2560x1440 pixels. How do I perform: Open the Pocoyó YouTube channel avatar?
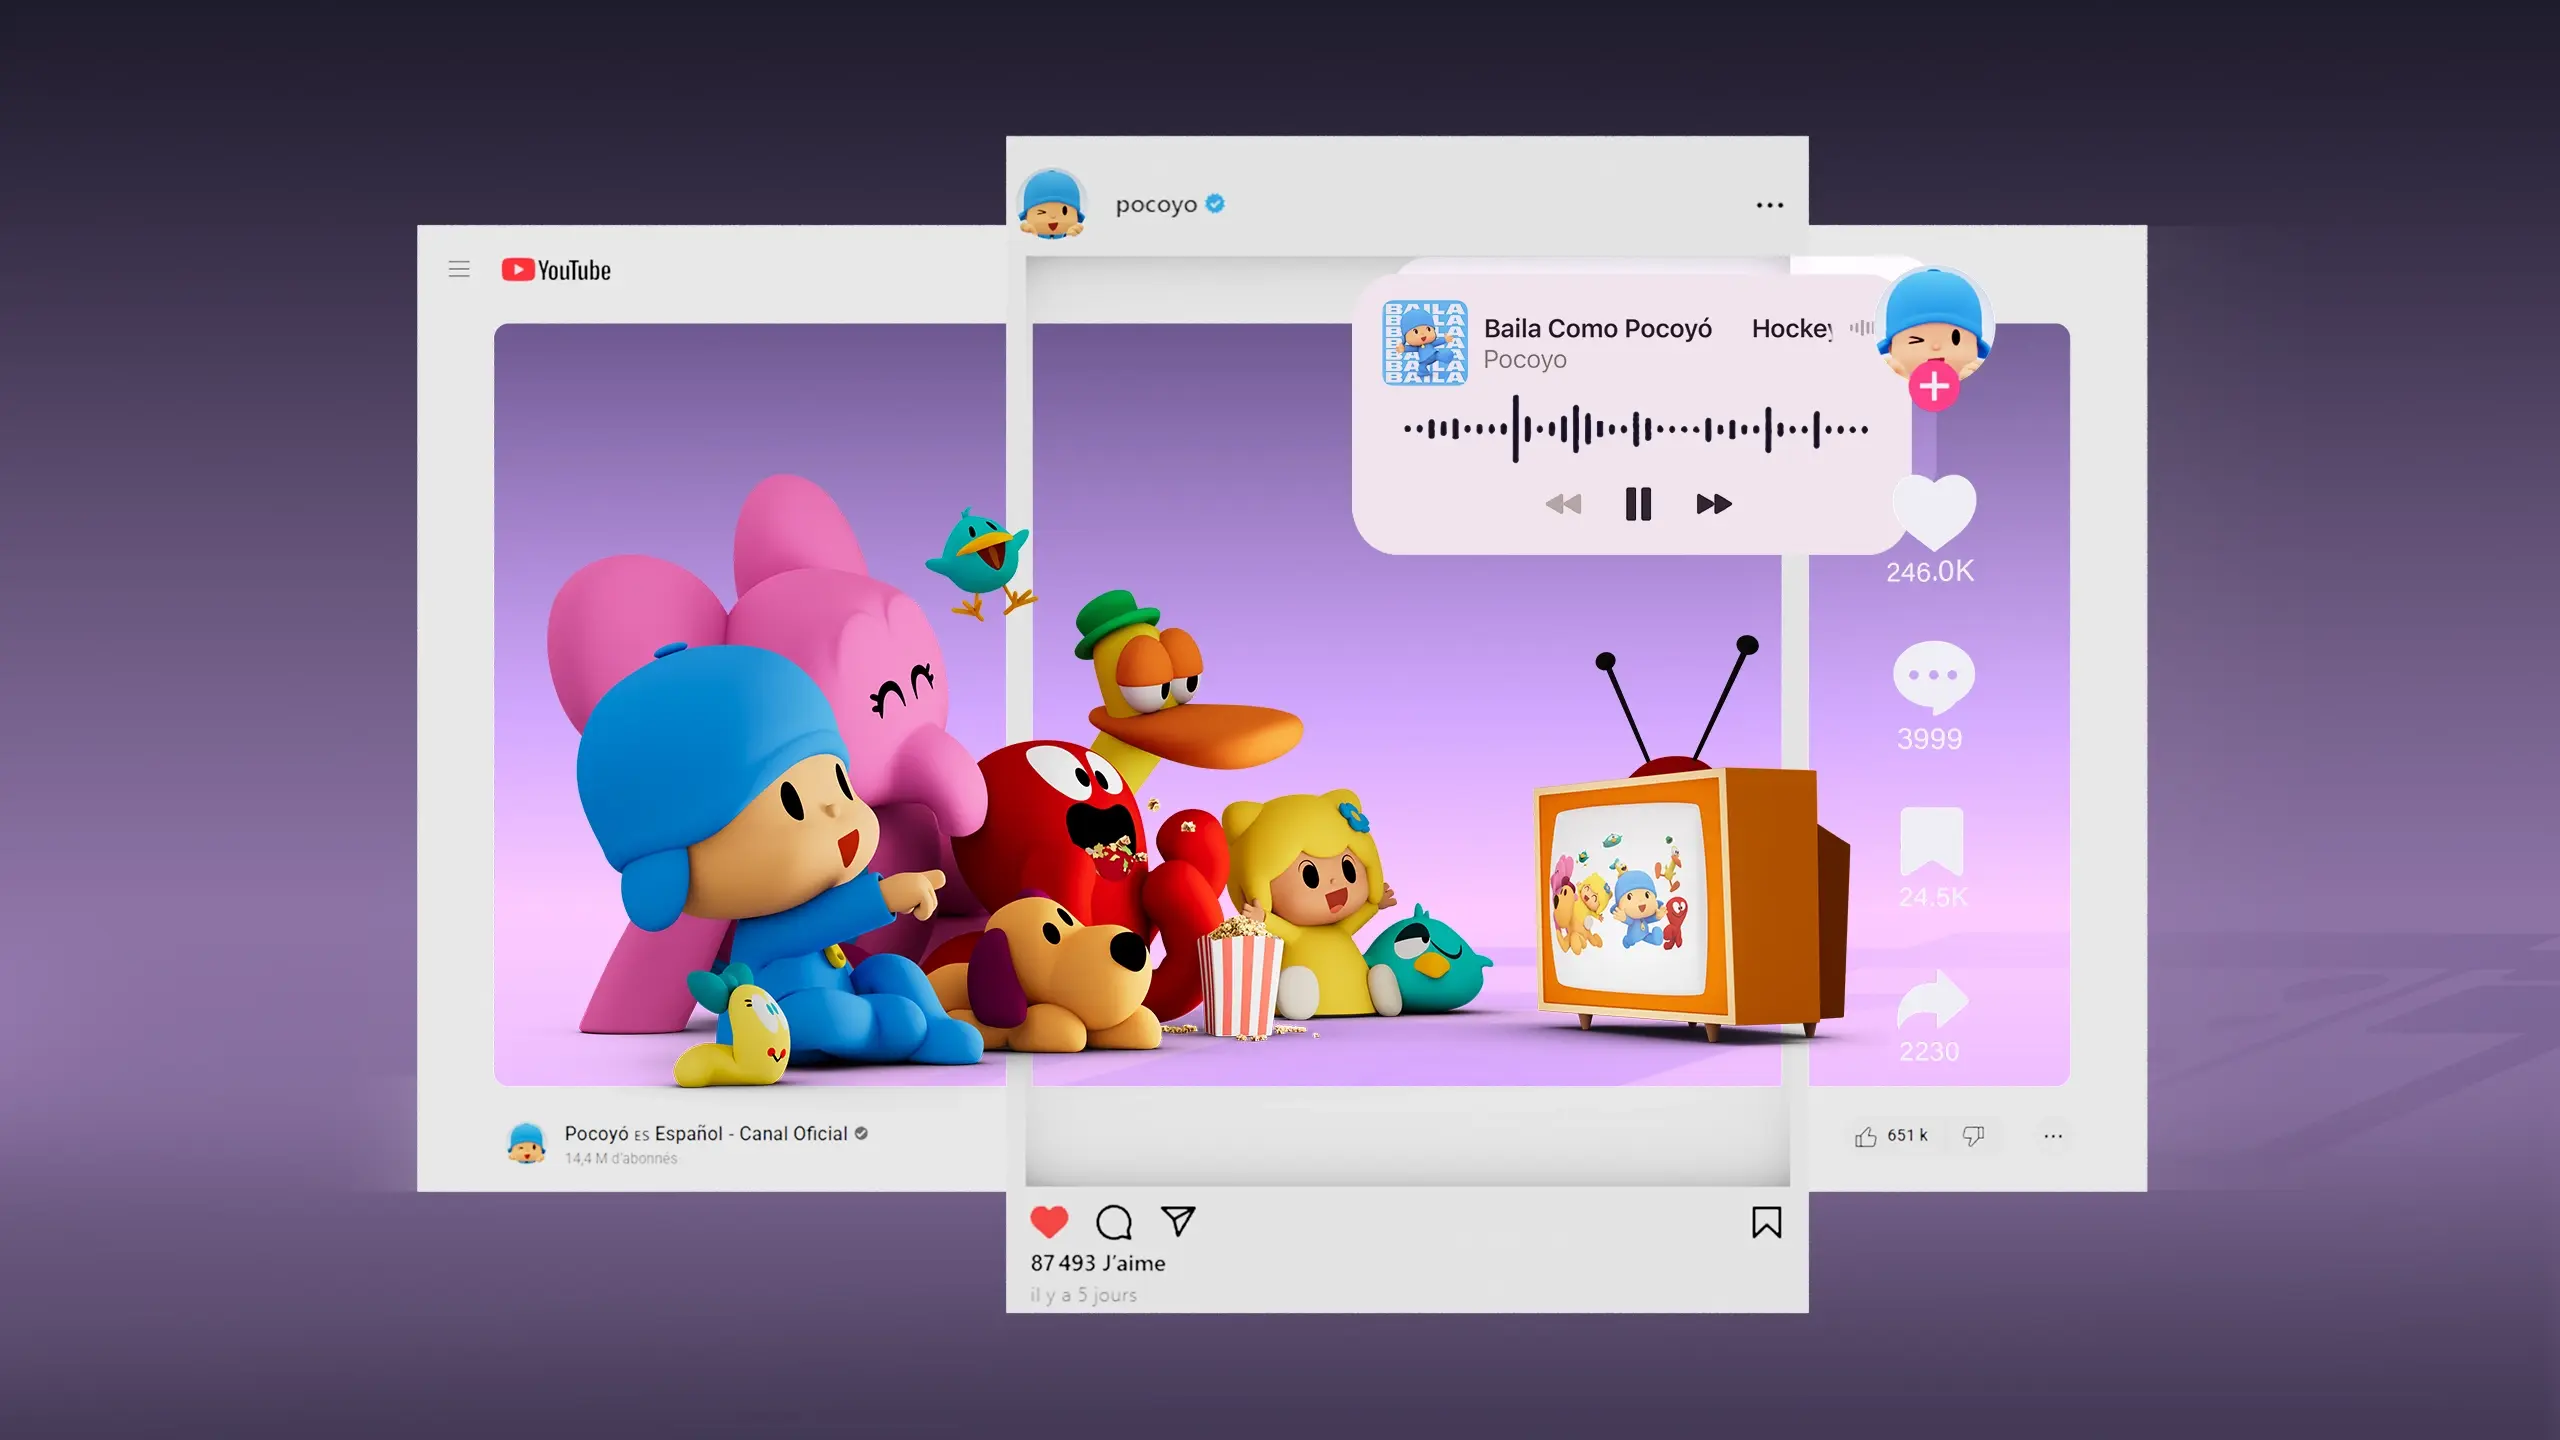(x=527, y=1143)
